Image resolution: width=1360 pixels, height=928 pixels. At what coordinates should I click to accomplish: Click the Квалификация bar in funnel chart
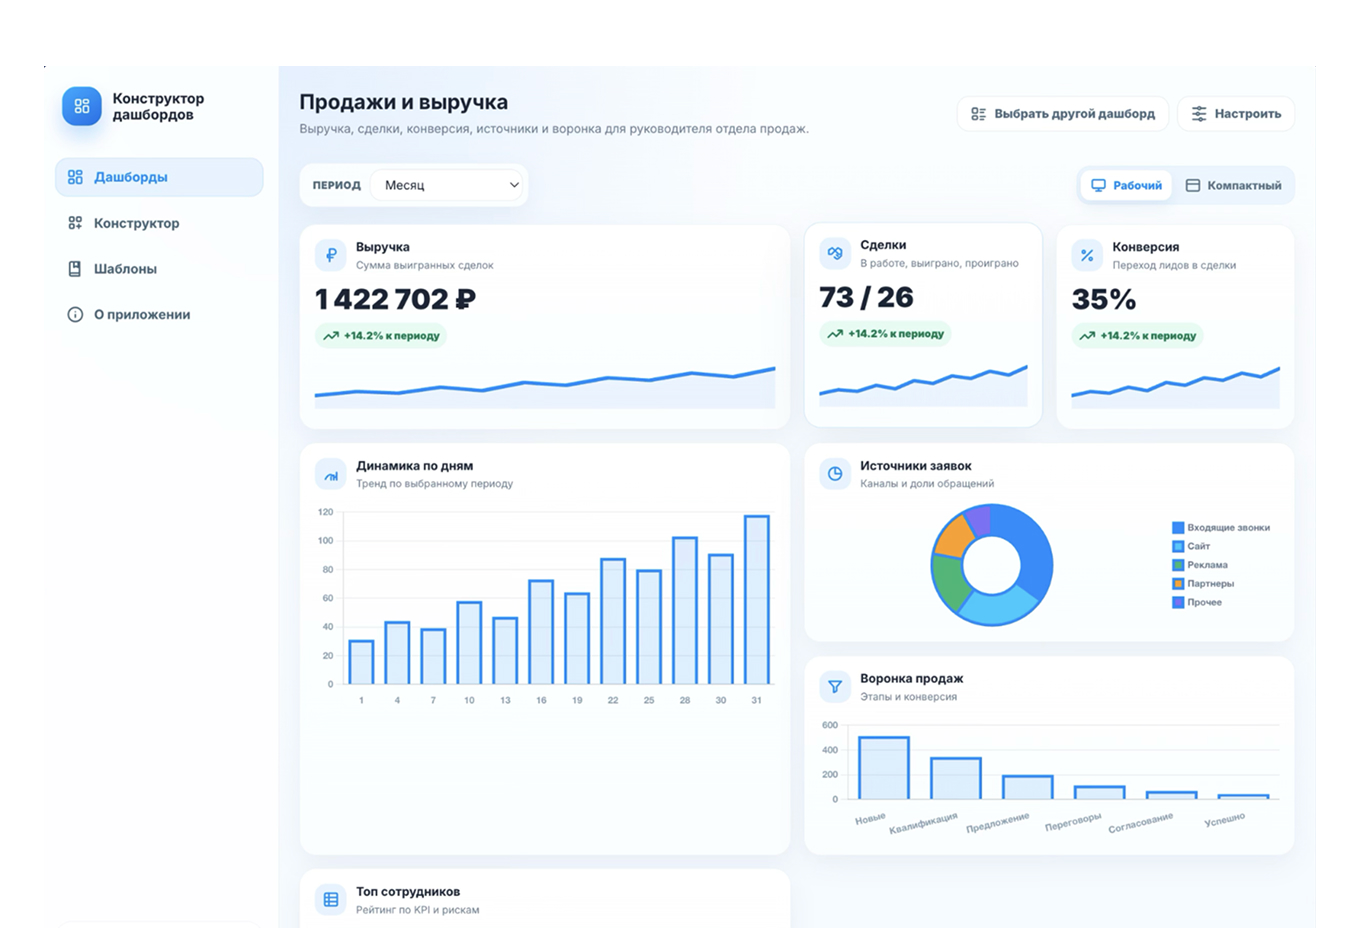coord(956,779)
